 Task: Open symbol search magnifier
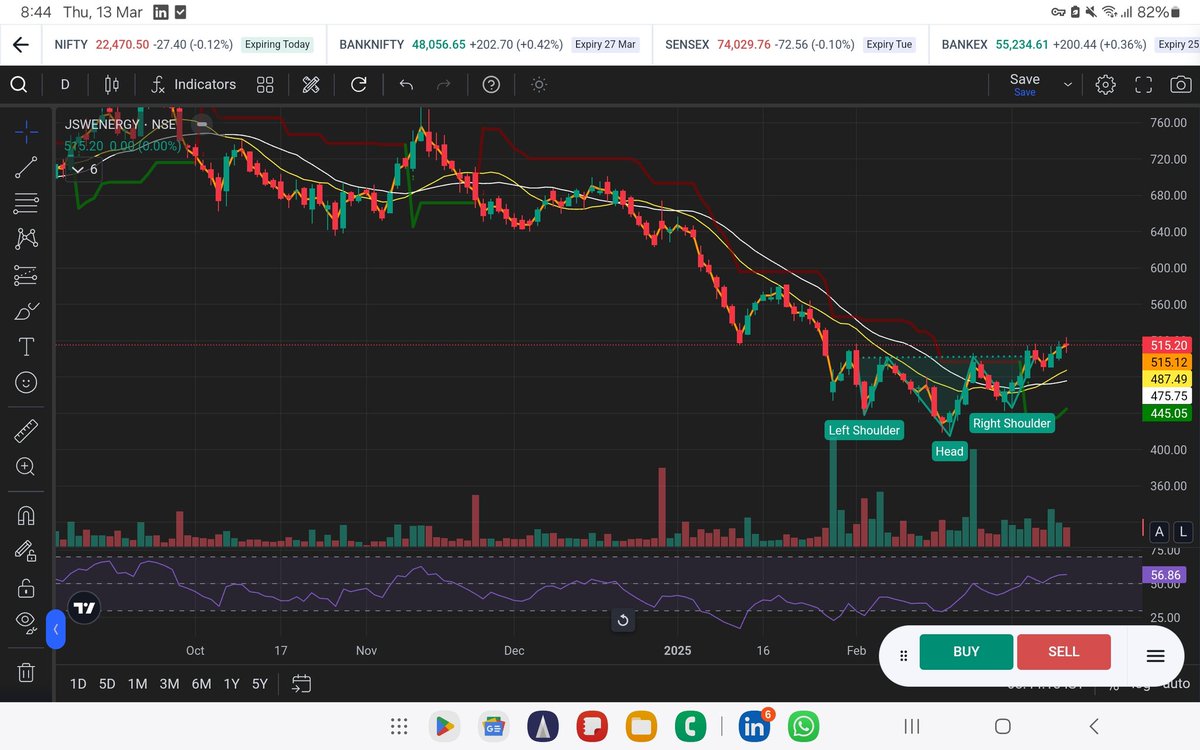19,85
